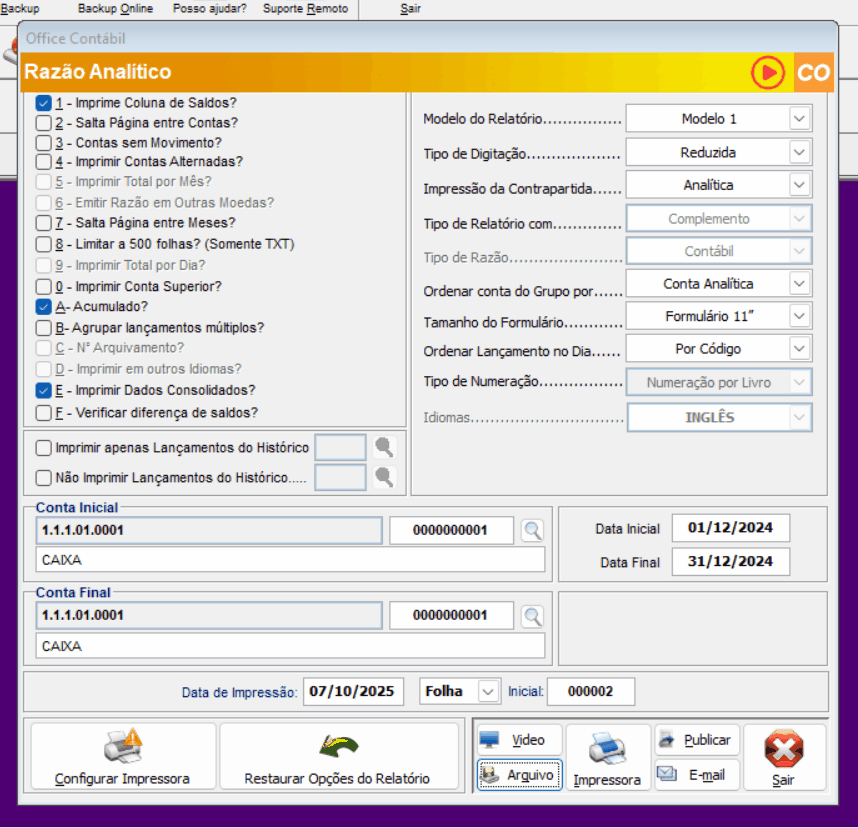Expand the Modelo do Relatório dropdown

point(798,119)
